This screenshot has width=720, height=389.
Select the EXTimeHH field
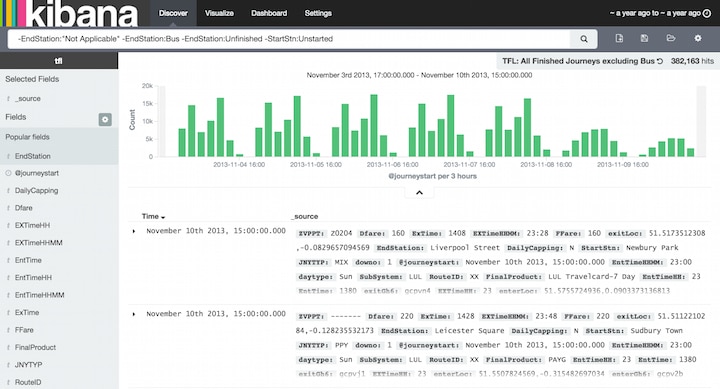(32, 226)
